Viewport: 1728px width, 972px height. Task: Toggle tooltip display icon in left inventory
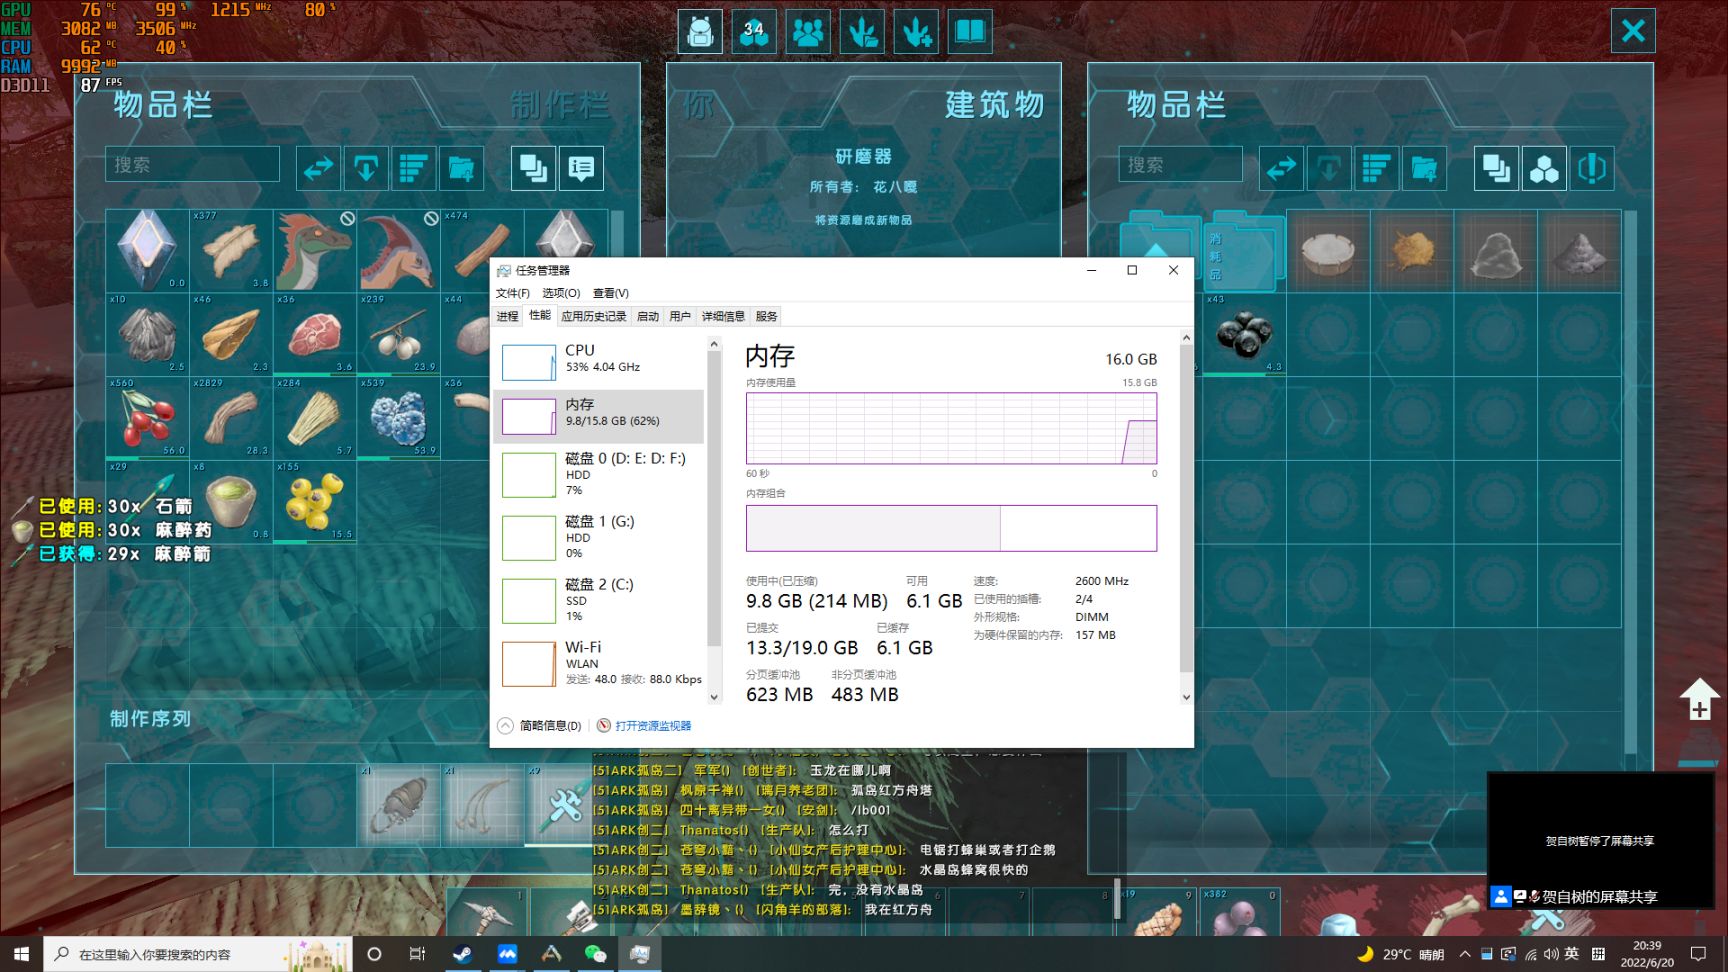[x=581, y=168]
